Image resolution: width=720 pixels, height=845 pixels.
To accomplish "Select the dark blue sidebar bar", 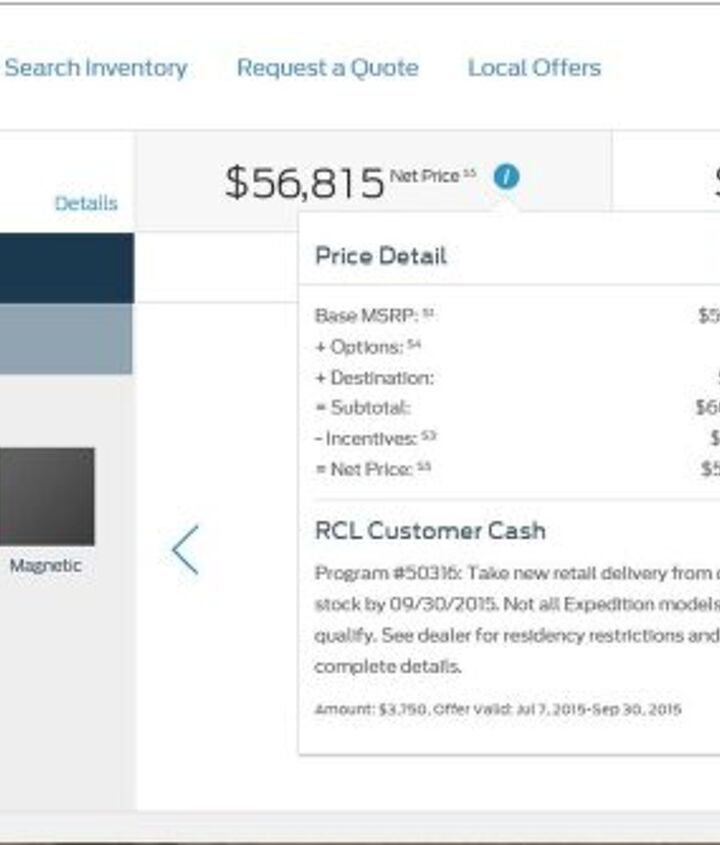I will click(x=66, y=268).
